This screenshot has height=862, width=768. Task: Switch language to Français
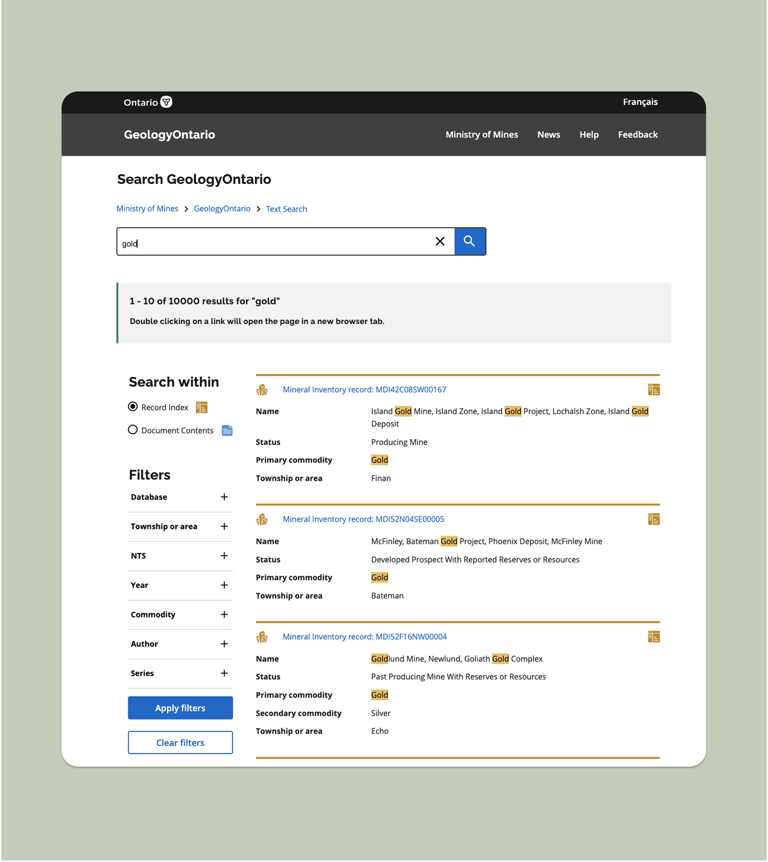(x=640, y=102)
